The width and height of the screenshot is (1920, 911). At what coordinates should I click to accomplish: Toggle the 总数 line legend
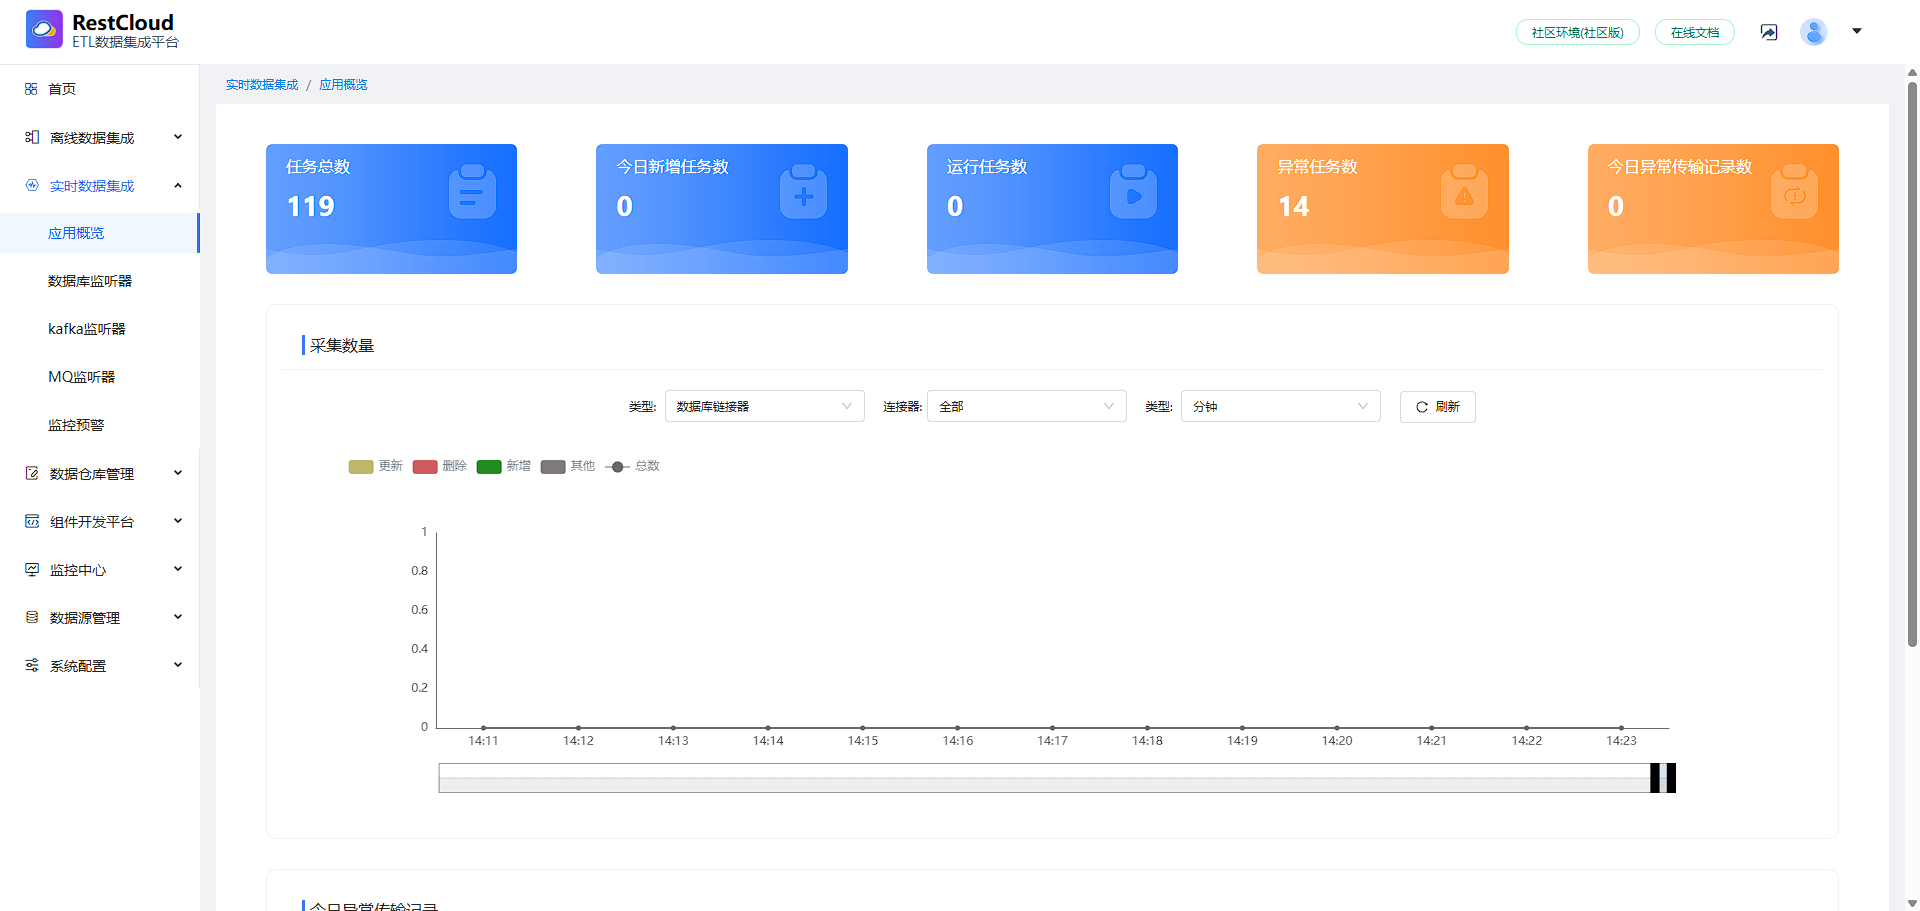coord(632,466)
